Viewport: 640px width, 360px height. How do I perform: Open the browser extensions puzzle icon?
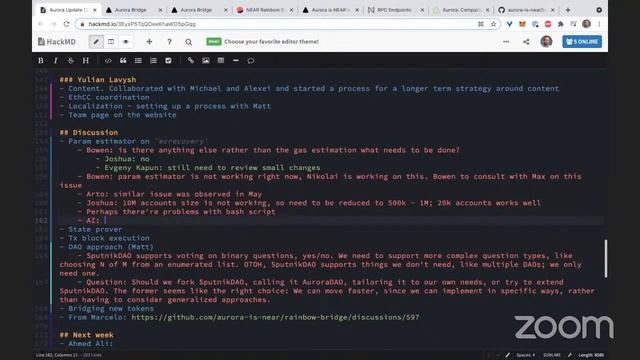pos(561,24)
